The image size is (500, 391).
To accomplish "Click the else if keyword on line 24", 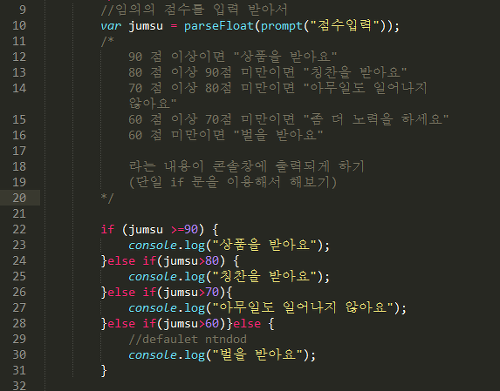I will 132,261.
